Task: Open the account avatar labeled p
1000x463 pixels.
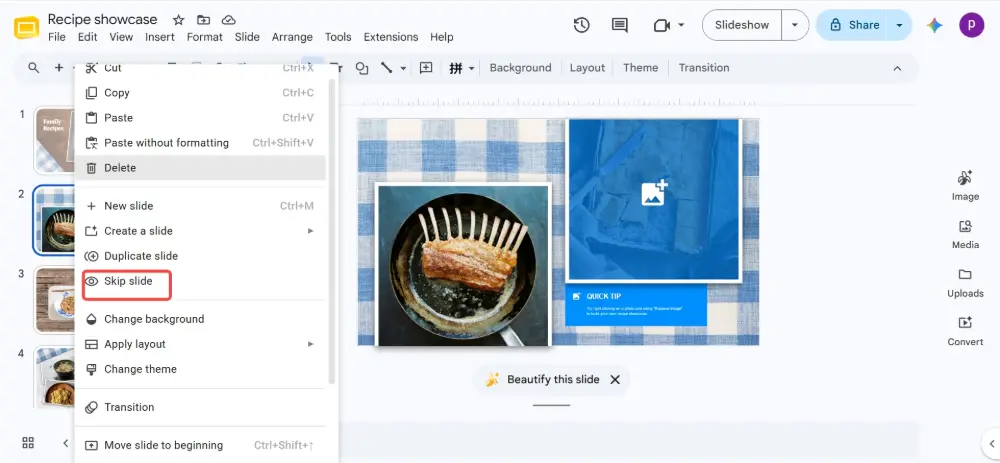Action: 971,25
